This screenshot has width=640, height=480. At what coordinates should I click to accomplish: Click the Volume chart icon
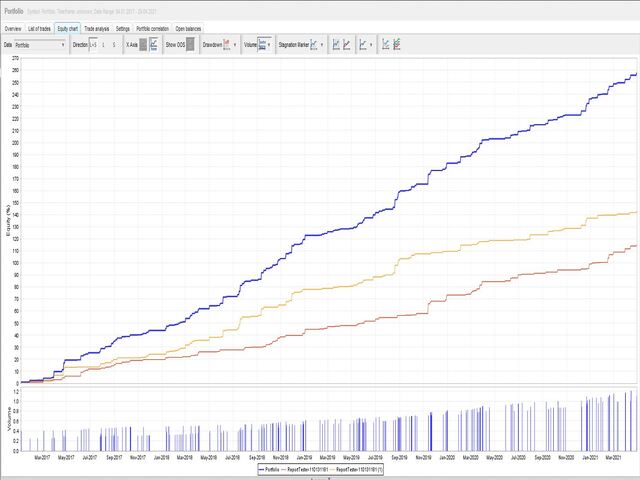[x=262, y=44]
